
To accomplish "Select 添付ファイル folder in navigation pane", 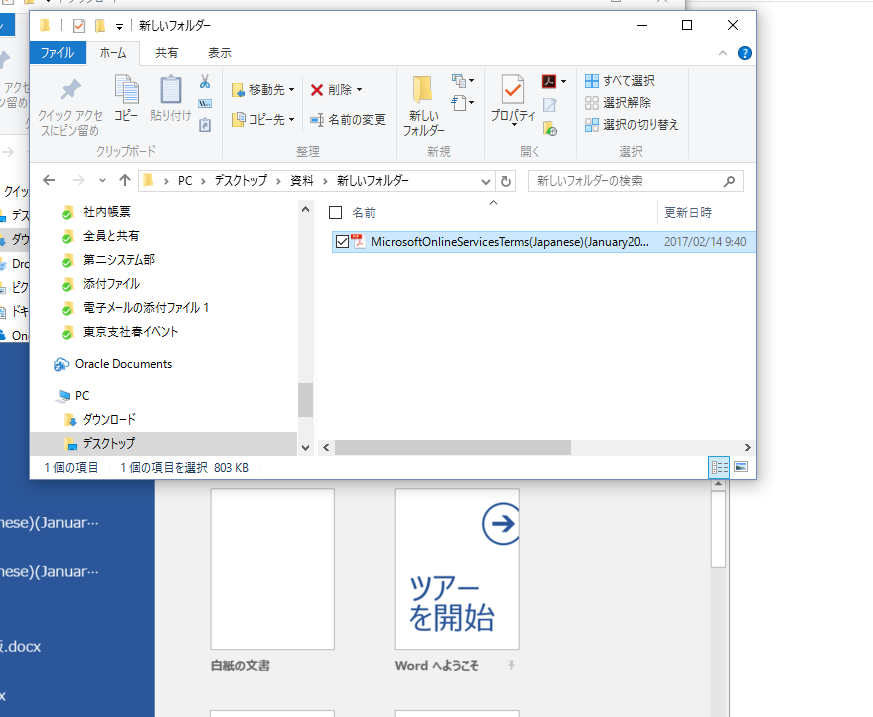I will [x=111, y=284].
